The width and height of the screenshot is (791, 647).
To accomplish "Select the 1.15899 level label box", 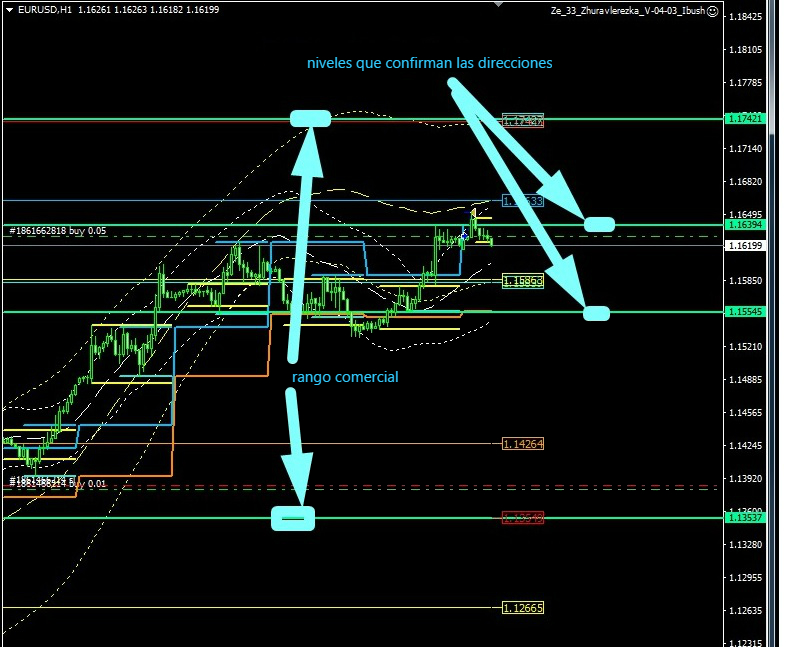I will point(522,282).
